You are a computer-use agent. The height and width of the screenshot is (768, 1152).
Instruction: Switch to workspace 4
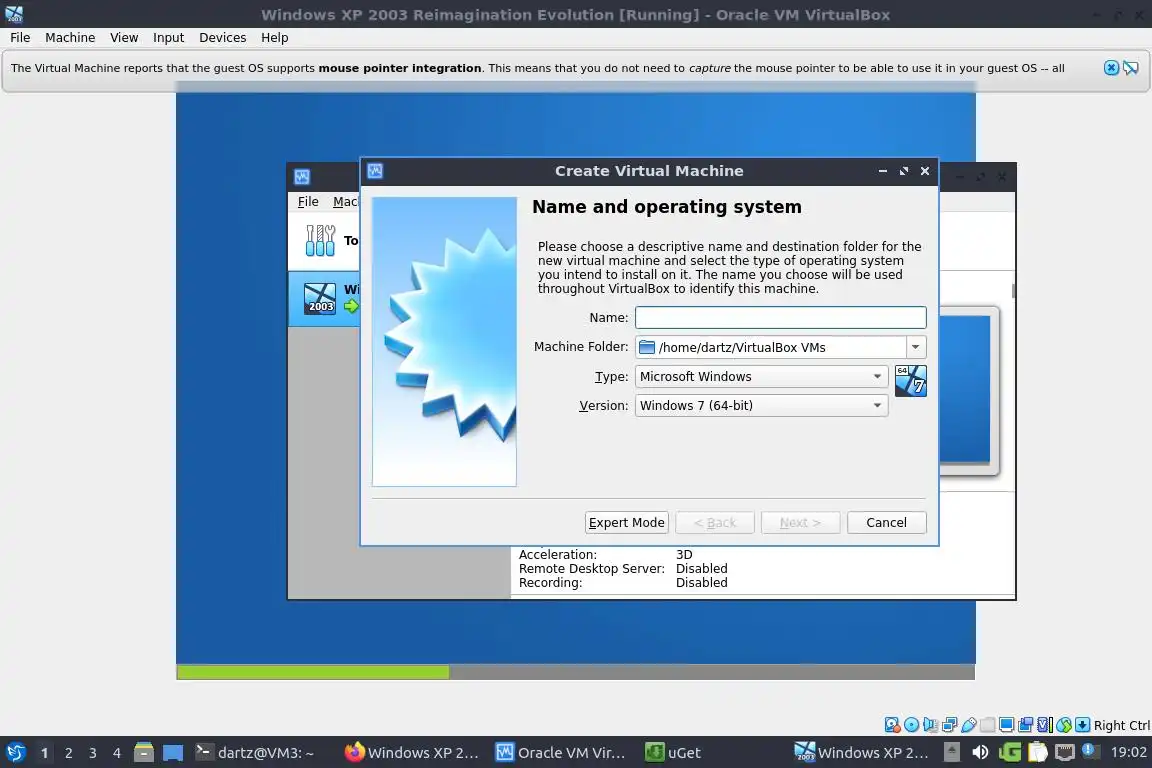[117, 753]
